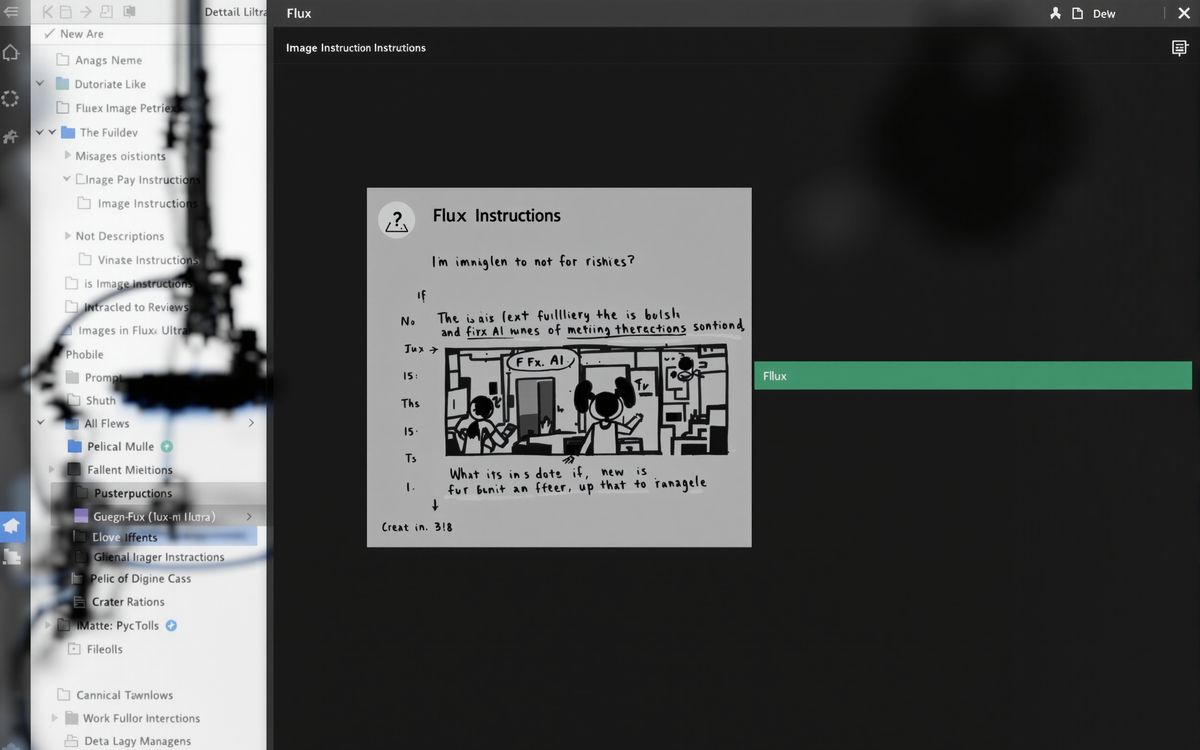Toggle the New Are checkmark item
The image size is (1200, 750).
coord(49,34)
